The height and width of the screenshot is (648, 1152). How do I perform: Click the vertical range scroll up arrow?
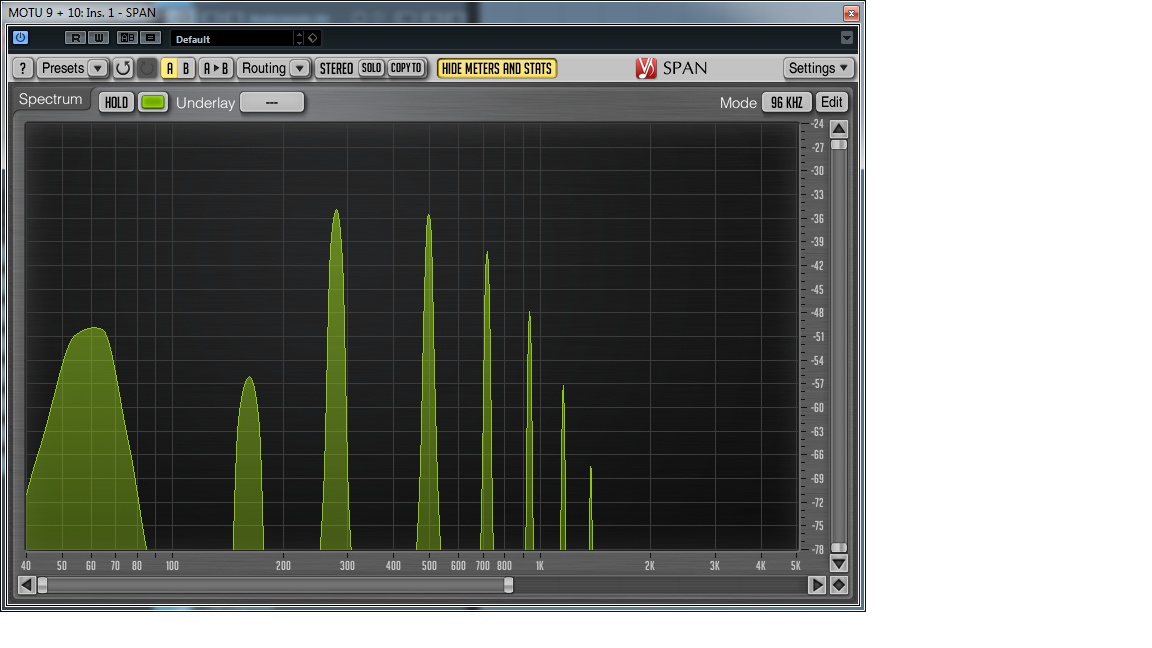click(838, 129)
